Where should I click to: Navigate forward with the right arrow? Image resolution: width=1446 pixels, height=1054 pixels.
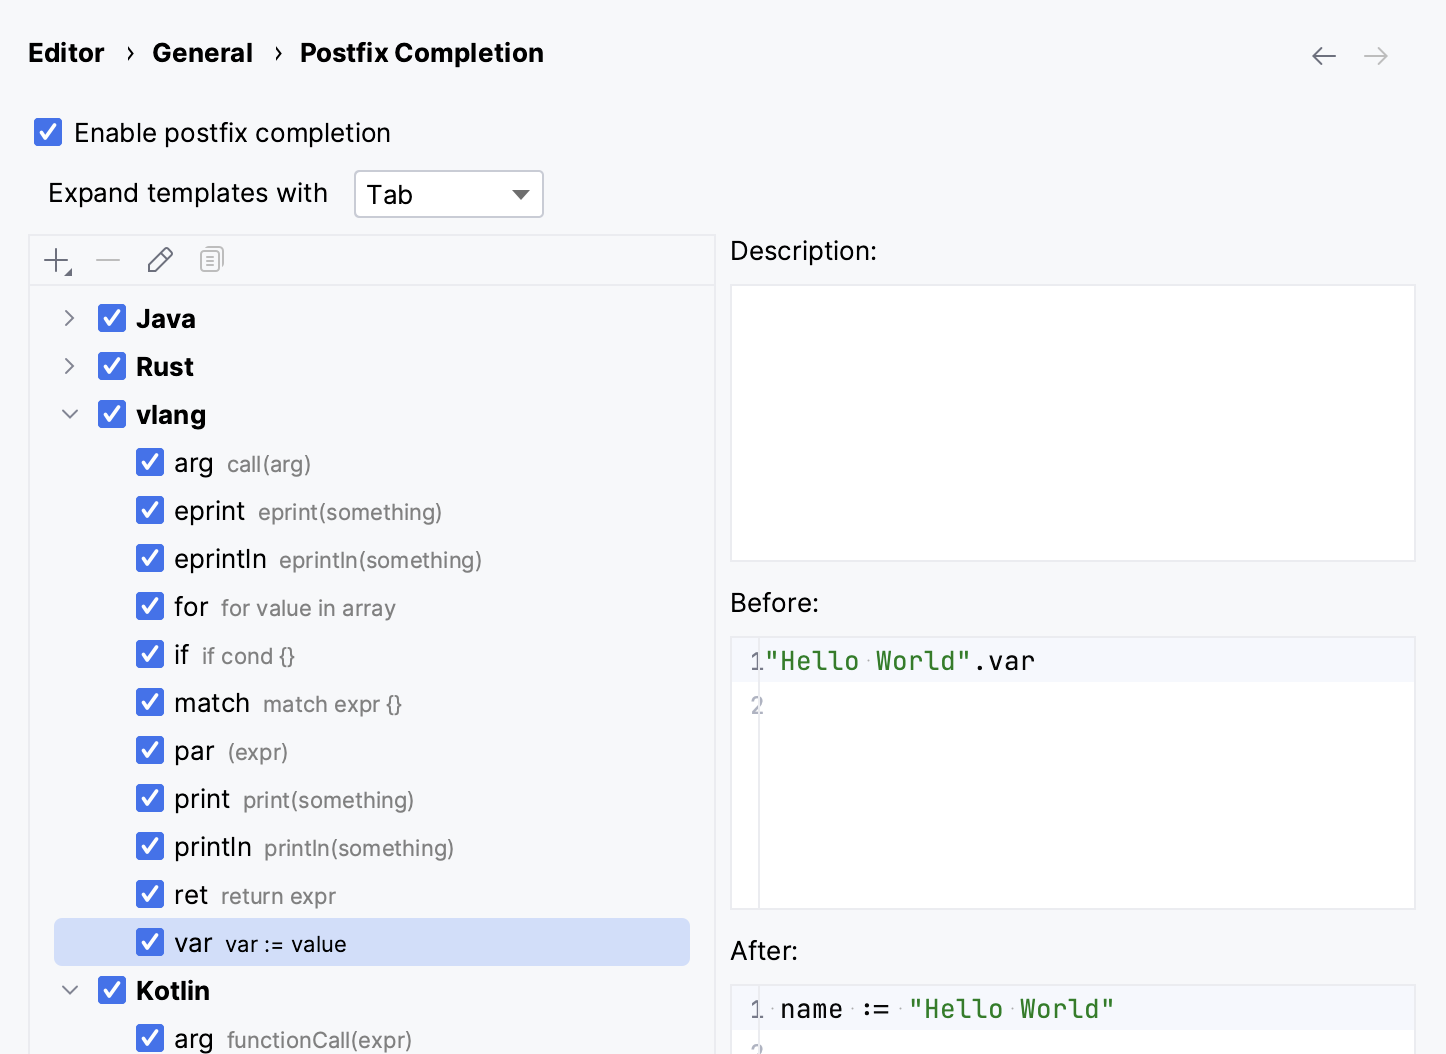[1376, 56]
